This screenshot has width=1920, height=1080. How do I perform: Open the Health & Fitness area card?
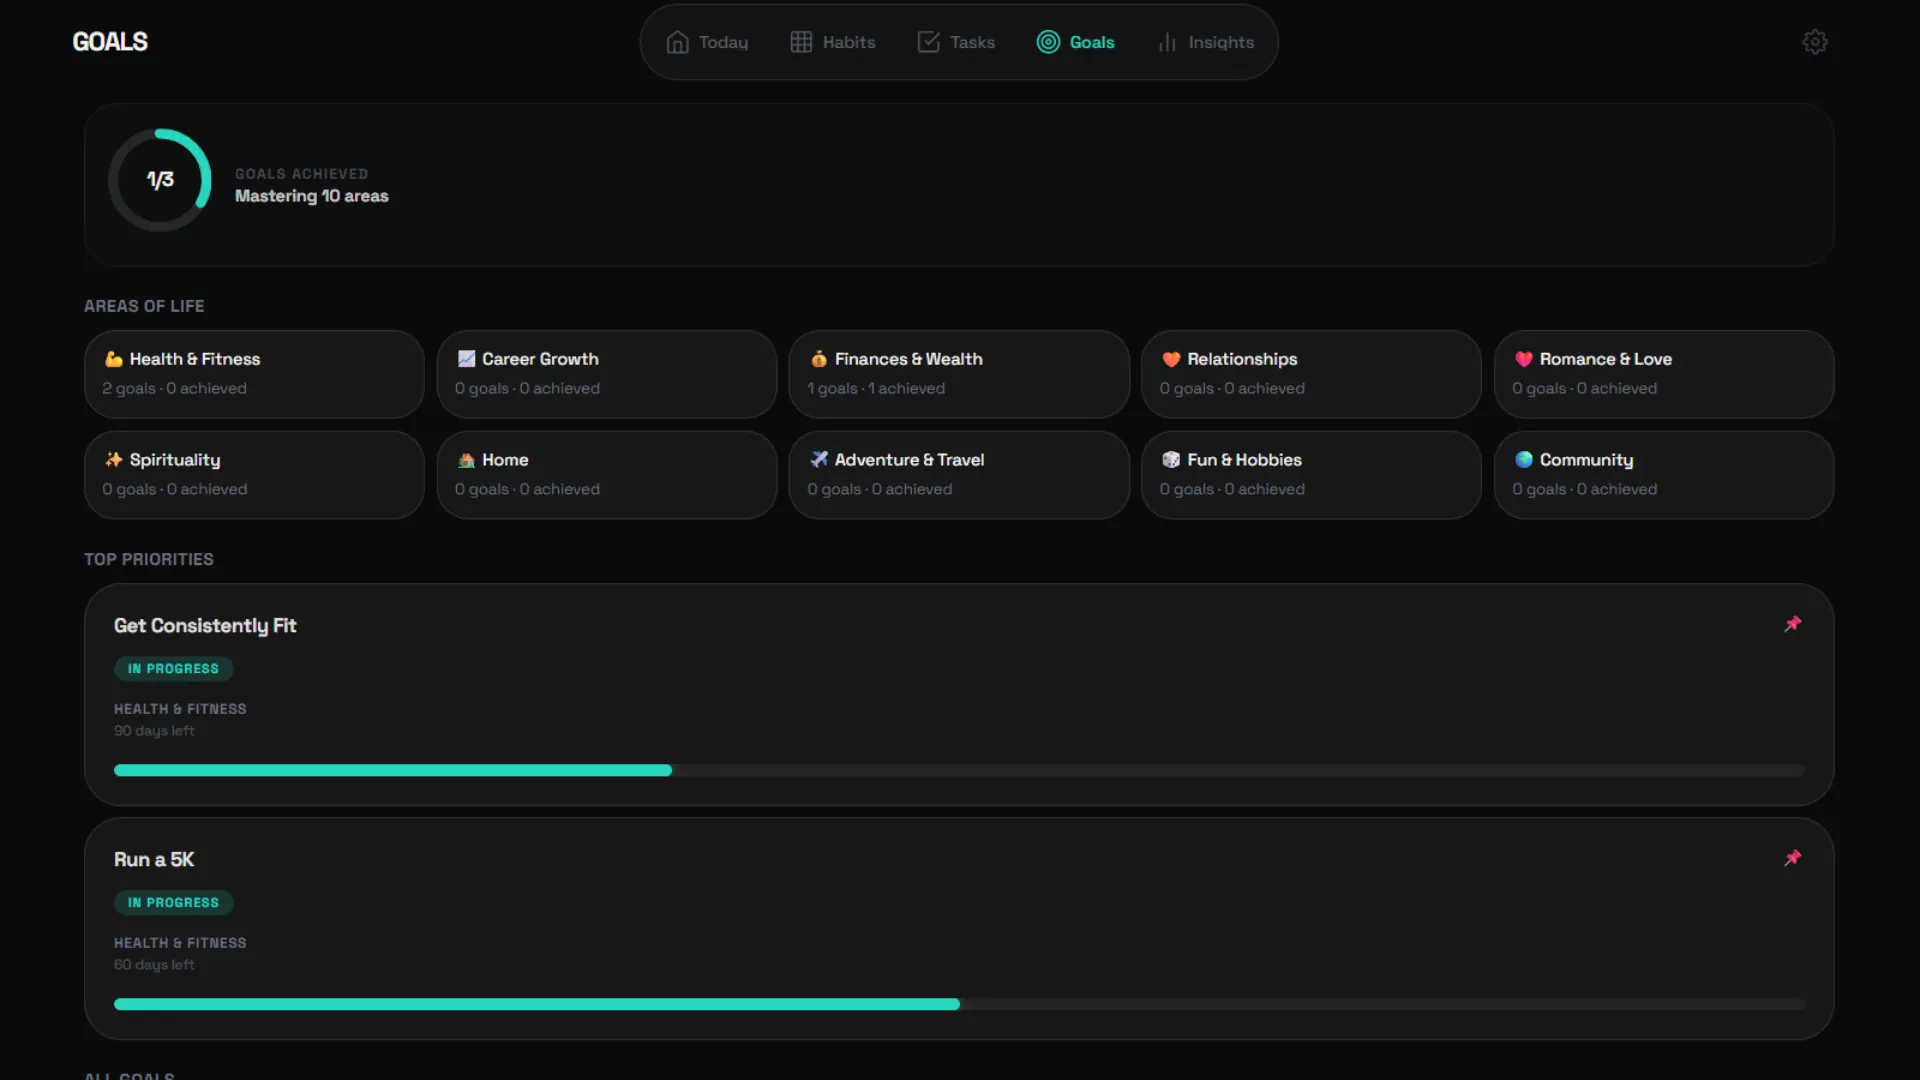click(254, 374)
